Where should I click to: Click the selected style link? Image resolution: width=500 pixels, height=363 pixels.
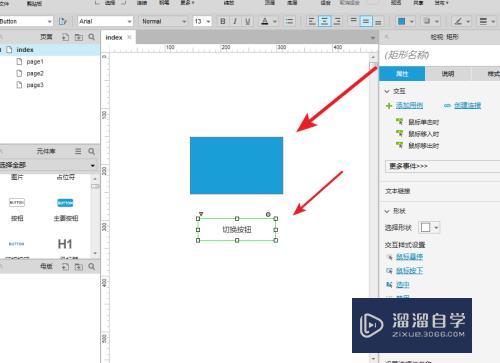coord(403,284)
